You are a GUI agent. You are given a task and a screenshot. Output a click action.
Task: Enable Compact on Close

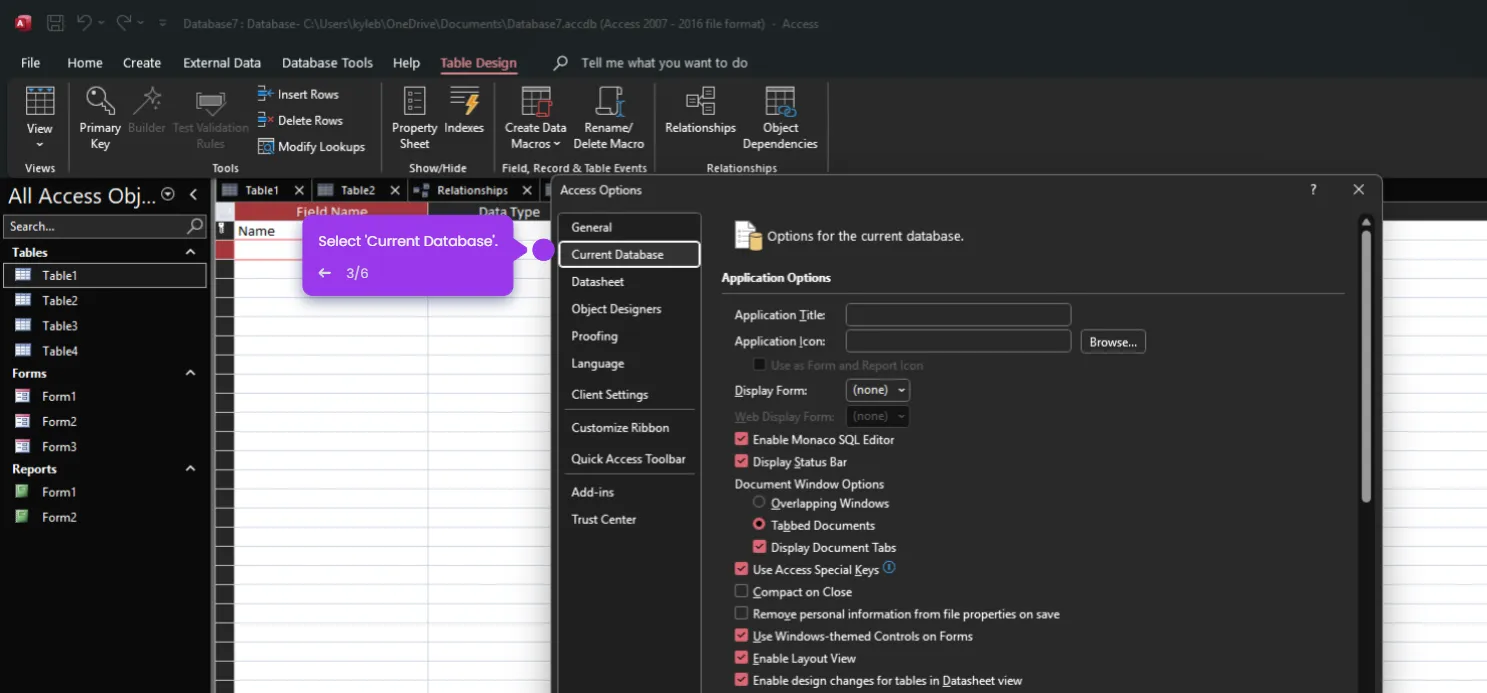coord(741,591)
